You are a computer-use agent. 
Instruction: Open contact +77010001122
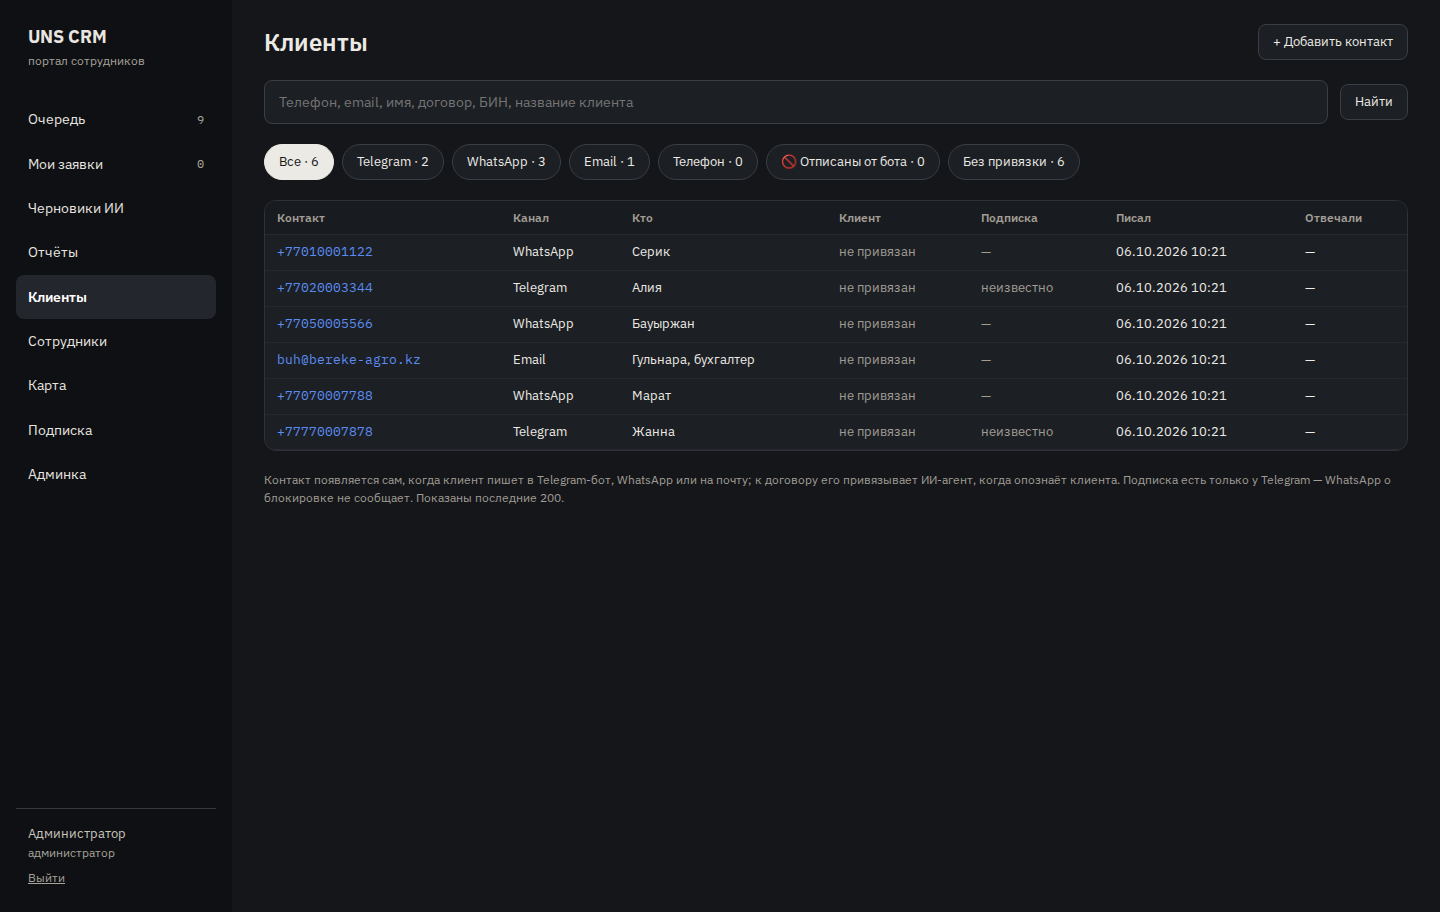[x=324, y=252]
